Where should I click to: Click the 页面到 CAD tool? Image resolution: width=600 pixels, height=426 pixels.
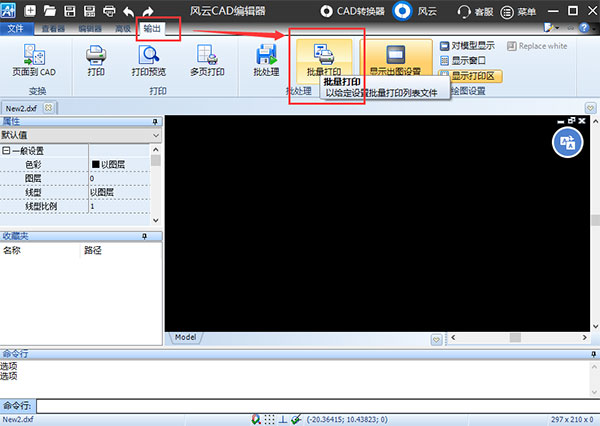click(x=34, y=60)
